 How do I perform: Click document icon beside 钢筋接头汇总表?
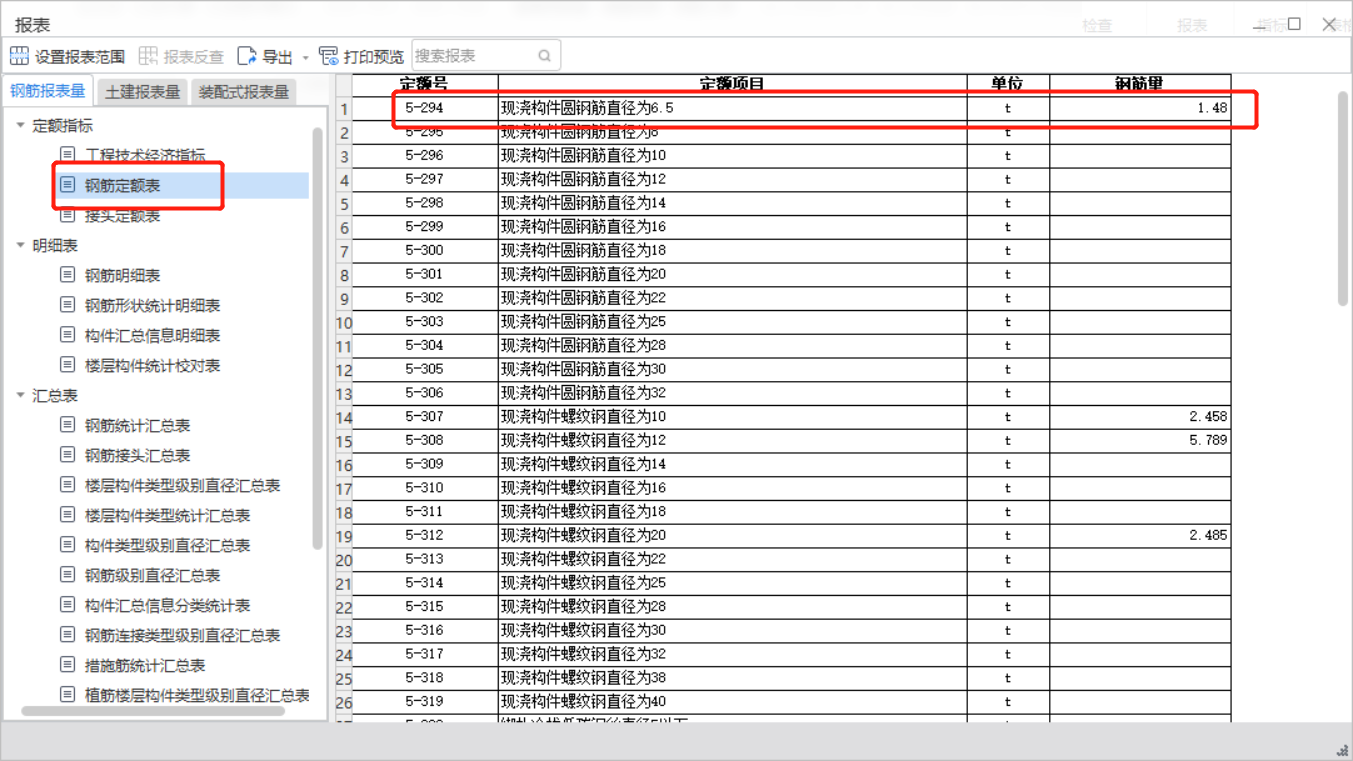tap(67, 454)
